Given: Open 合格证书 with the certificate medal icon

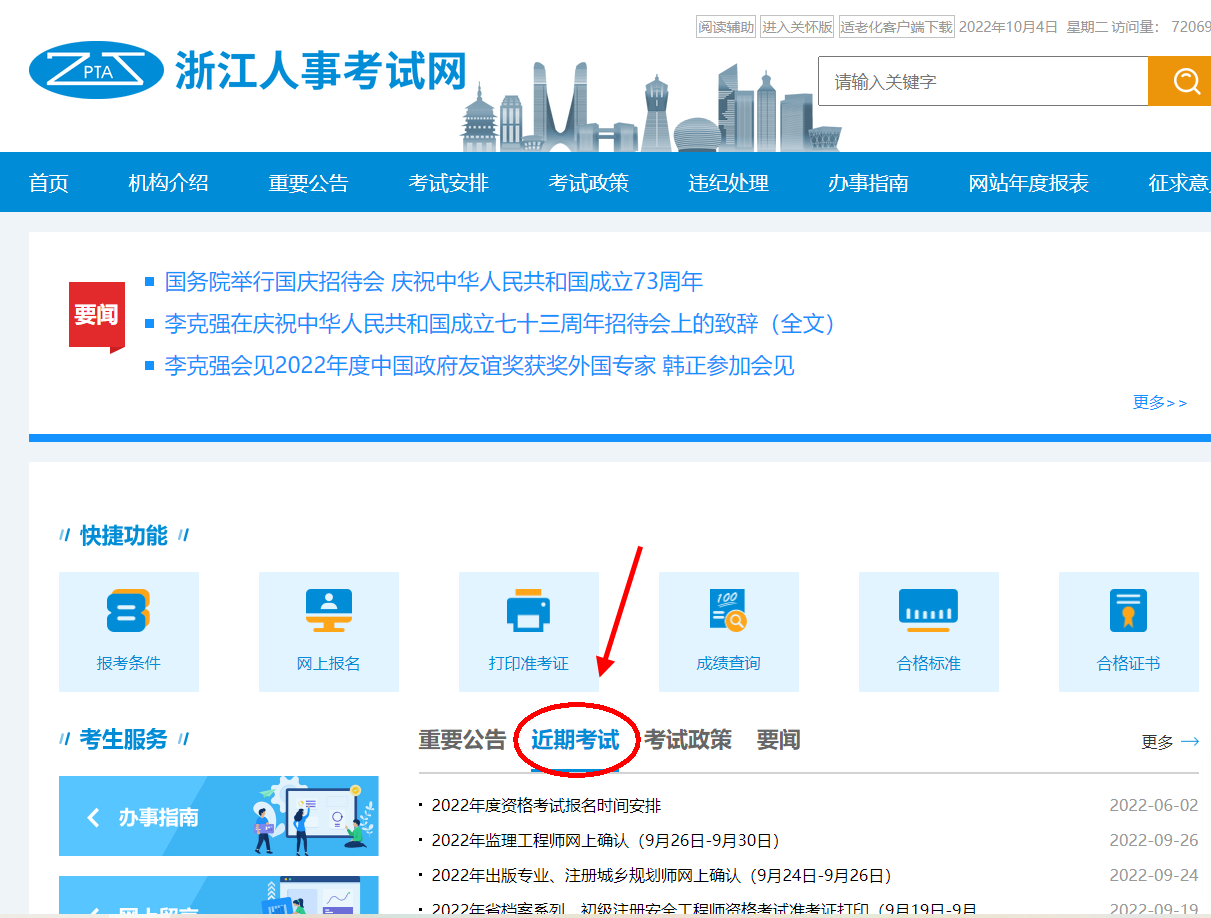Looking at the screenshot, I should click(1128, 610).
